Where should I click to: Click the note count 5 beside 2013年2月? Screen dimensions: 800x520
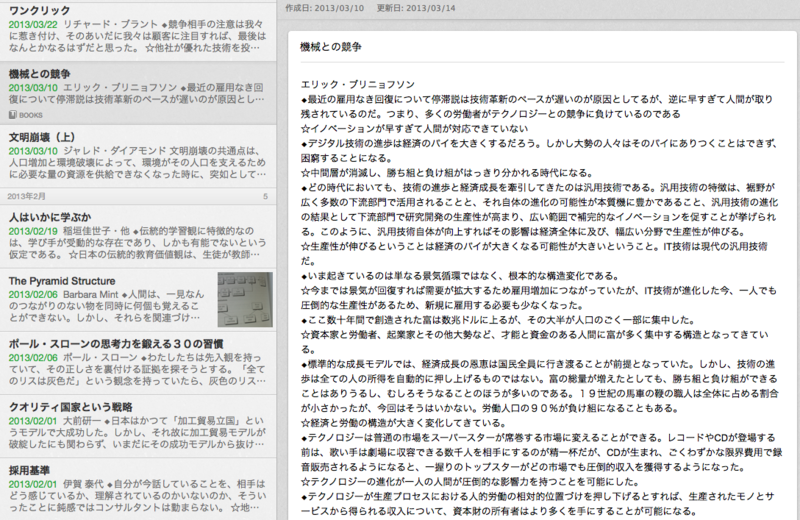click(265, 196)
